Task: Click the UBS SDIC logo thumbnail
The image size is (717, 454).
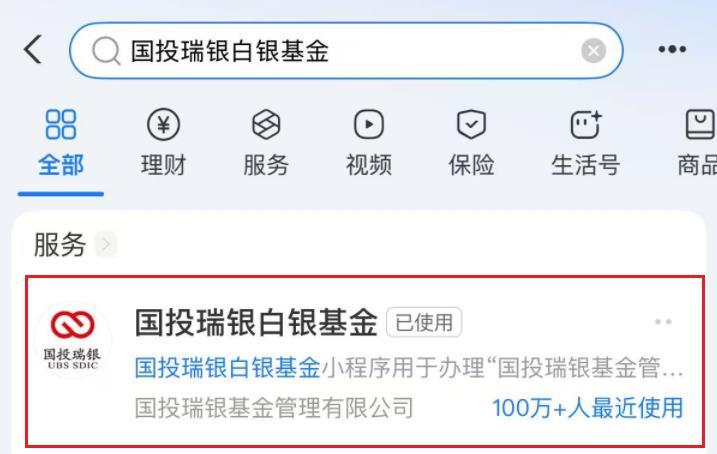Action: coord(72,340)
